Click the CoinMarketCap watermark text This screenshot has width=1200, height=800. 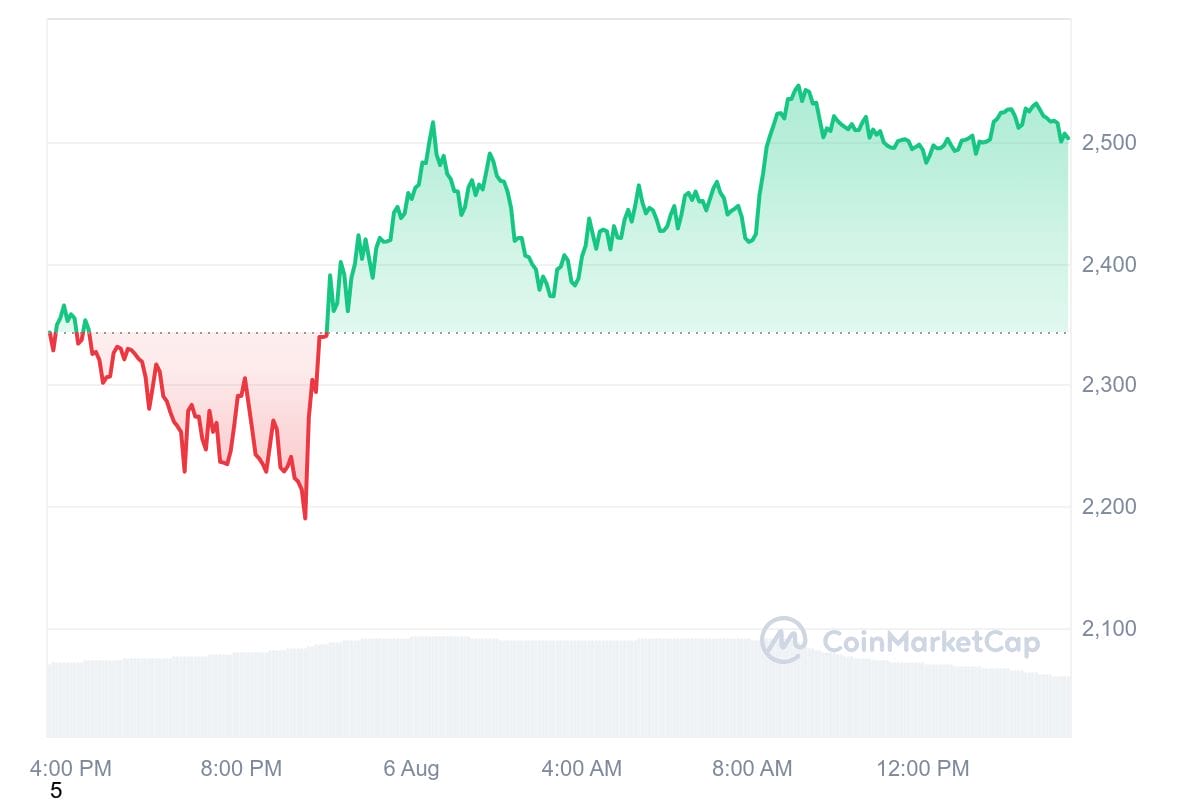pyautogui.click(x=930, y=642)
